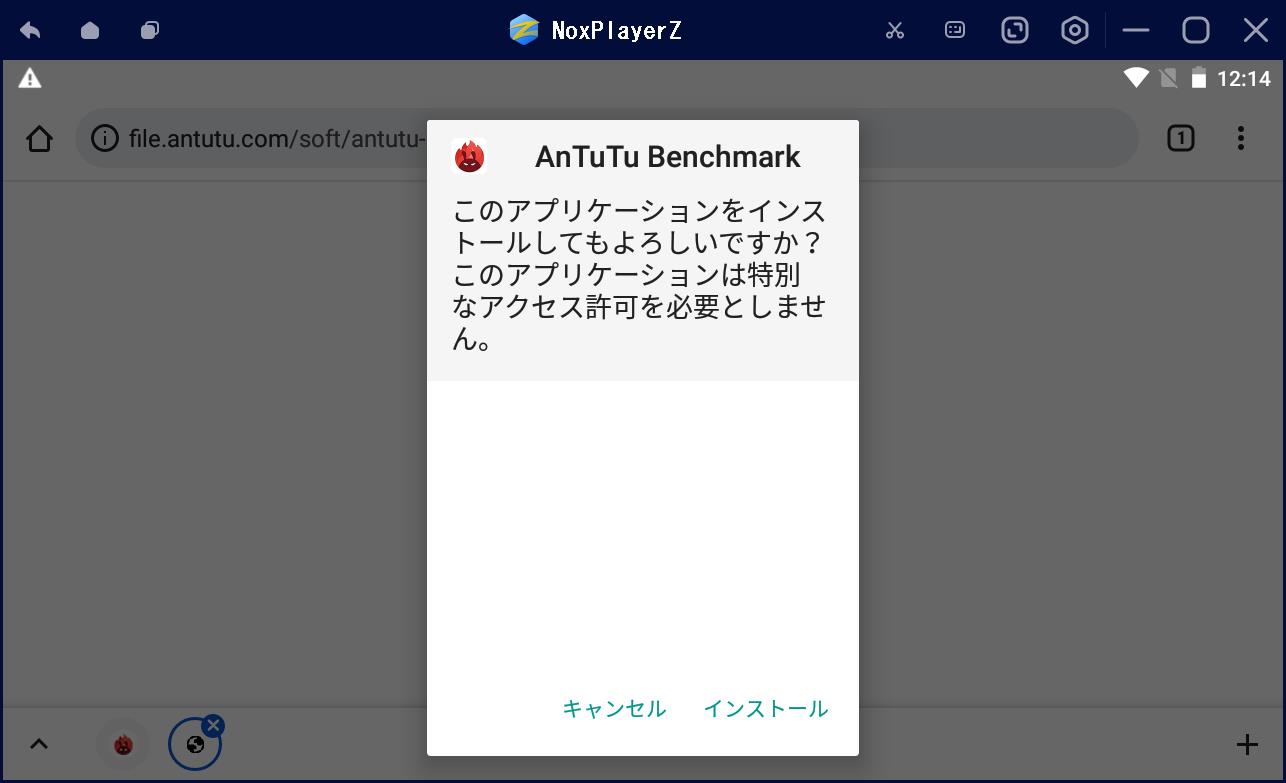Select the browser home icon beside address bar
This screenshot has height=783, width=1286.
(39, 138)
